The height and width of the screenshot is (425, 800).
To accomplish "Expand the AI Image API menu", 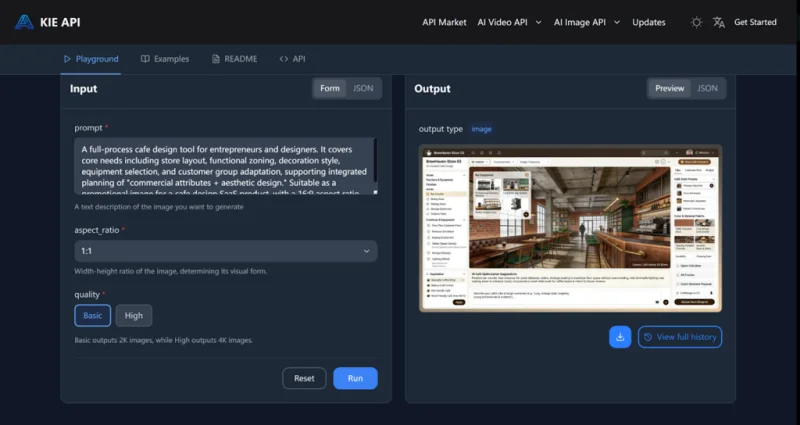I will tap(587, 22).
